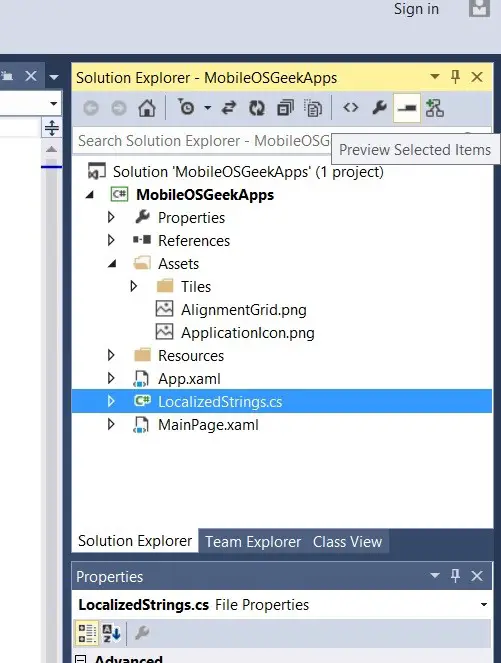Screen dimensions: 501x663
Task: Click the View Code angle brackets icon
Action: (350, 108)
